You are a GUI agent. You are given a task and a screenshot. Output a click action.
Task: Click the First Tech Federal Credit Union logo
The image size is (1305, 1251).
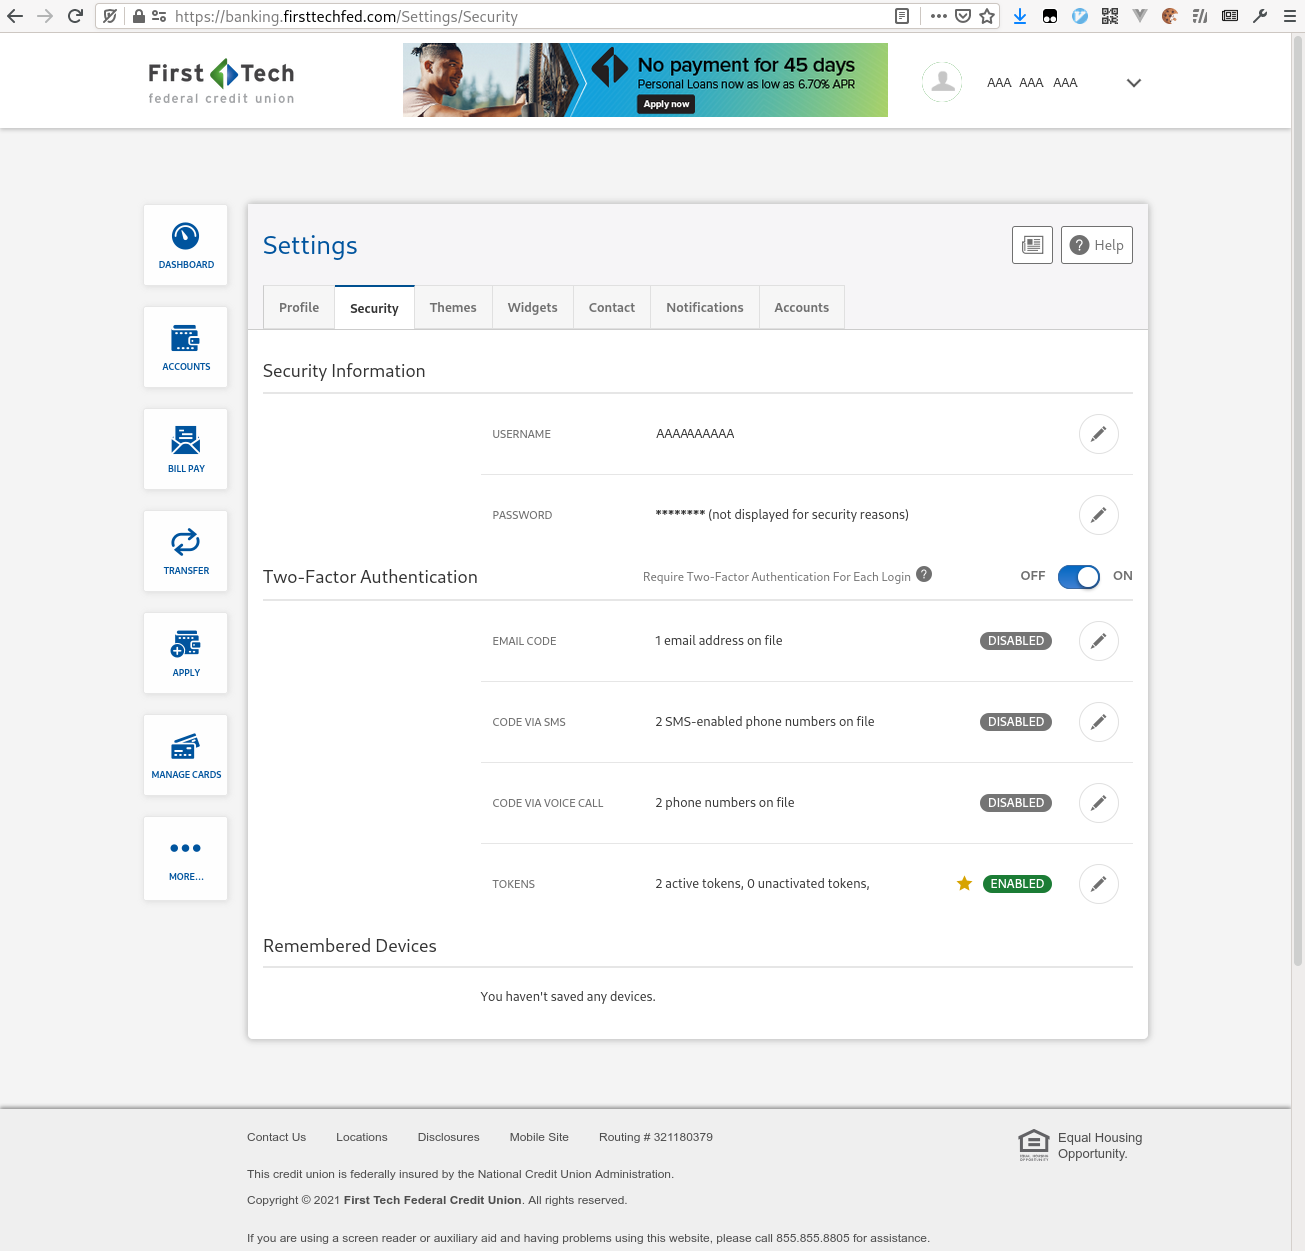[221, 82]
